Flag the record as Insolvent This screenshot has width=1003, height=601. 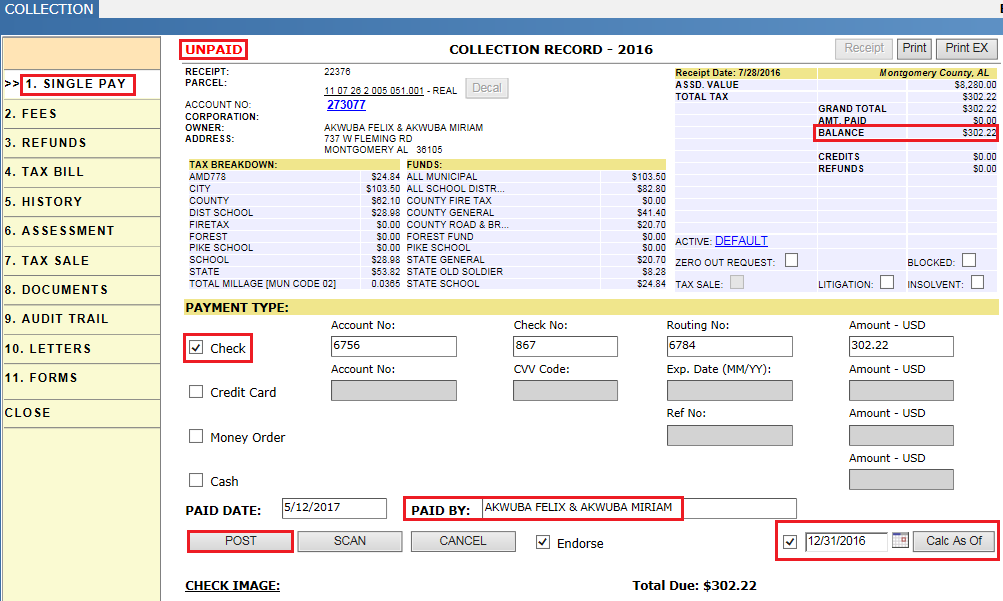[977, 282]
